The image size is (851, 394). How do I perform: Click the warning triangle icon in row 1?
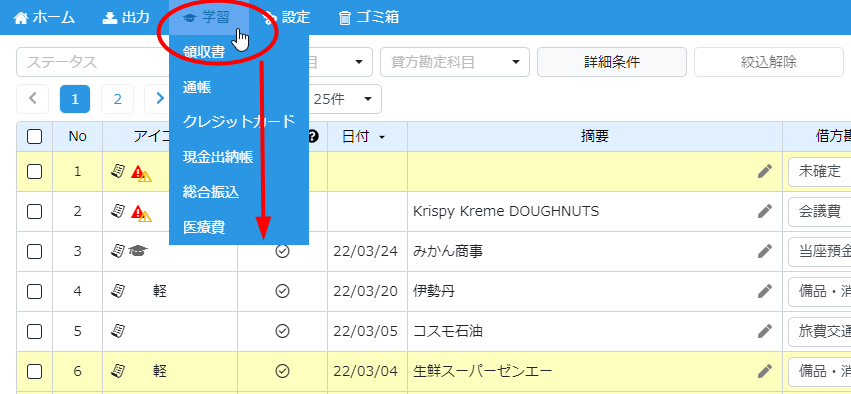click(x=141, y=173)
